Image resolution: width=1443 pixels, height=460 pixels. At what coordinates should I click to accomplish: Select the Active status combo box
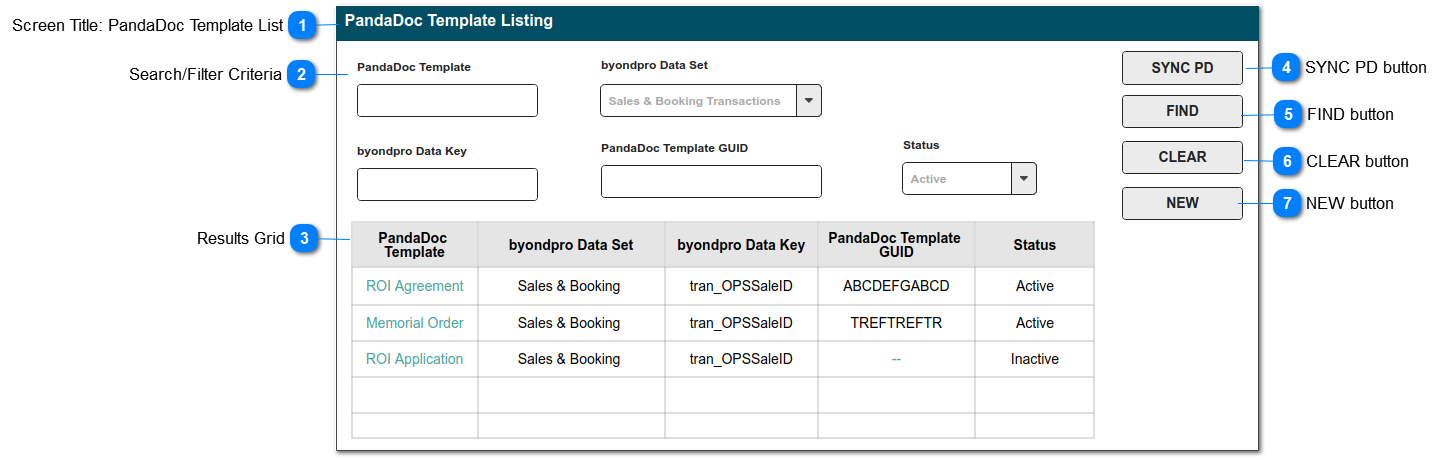(x=969, y=178)
